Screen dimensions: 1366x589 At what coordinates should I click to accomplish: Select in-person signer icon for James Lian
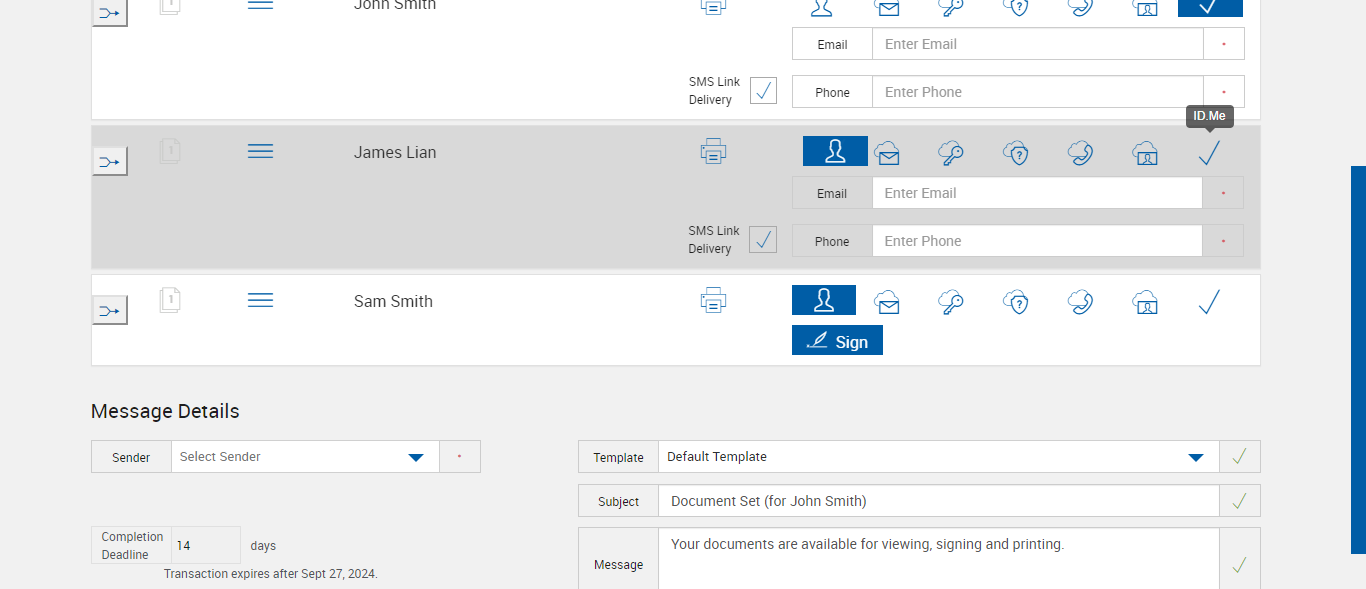point(835,152)
